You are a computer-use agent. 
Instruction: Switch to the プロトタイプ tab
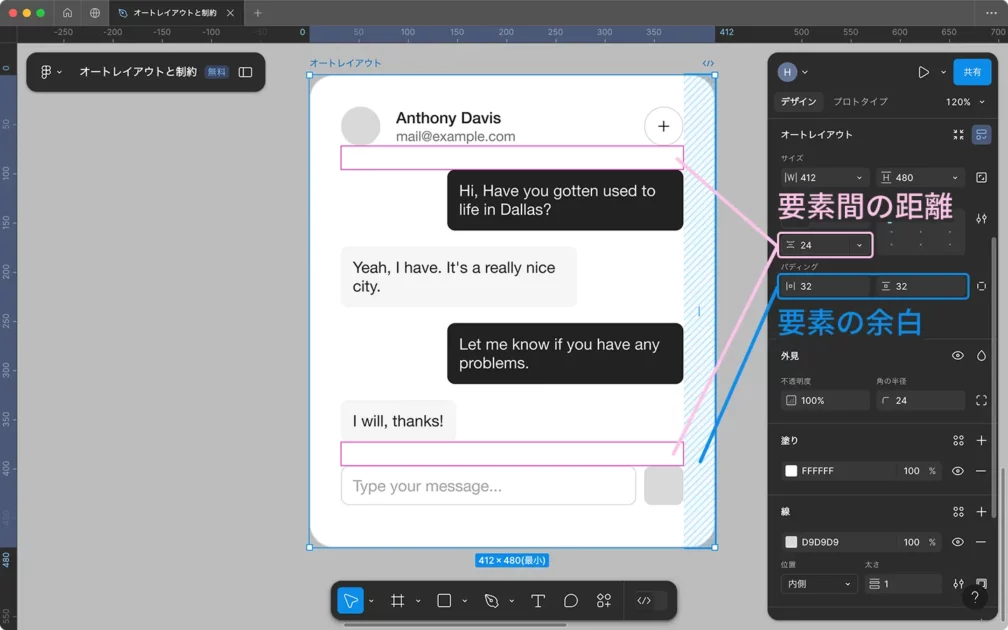click(860, 102)
